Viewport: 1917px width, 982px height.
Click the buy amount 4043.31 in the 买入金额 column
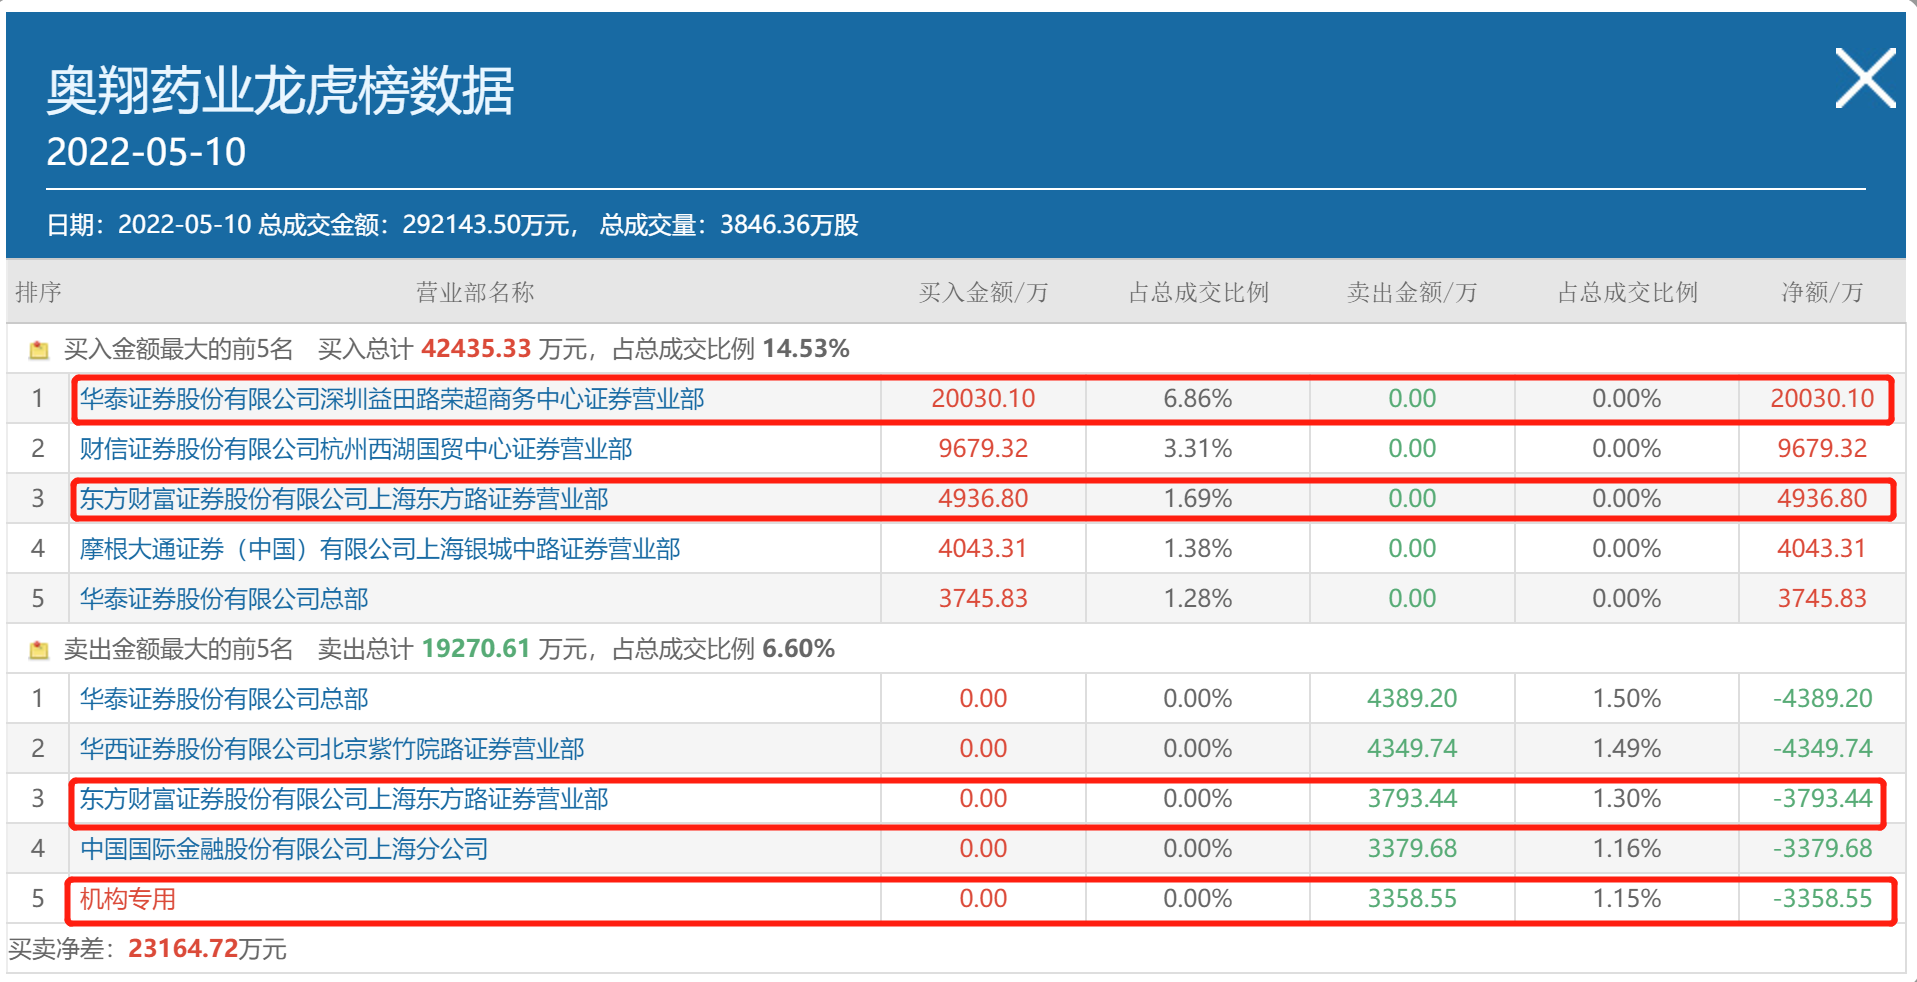tap(983, 549)
